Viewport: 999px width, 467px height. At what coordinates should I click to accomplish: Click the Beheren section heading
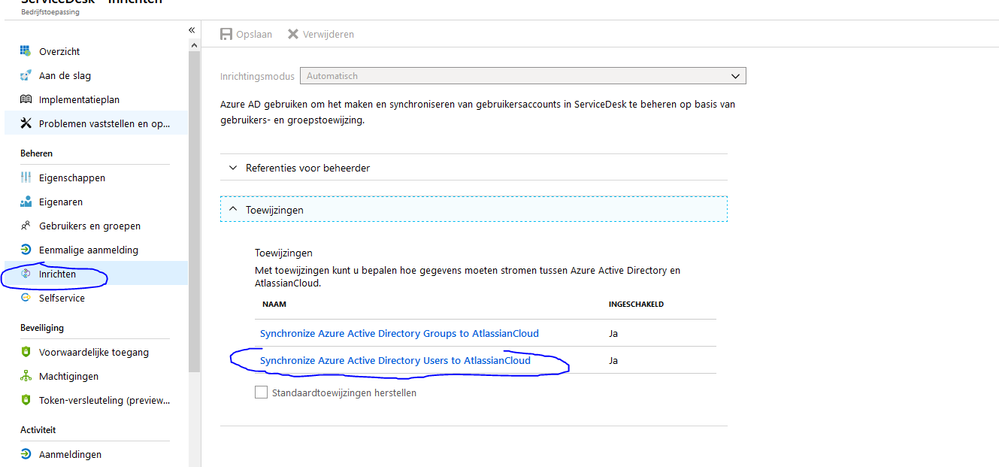(36, 154)
